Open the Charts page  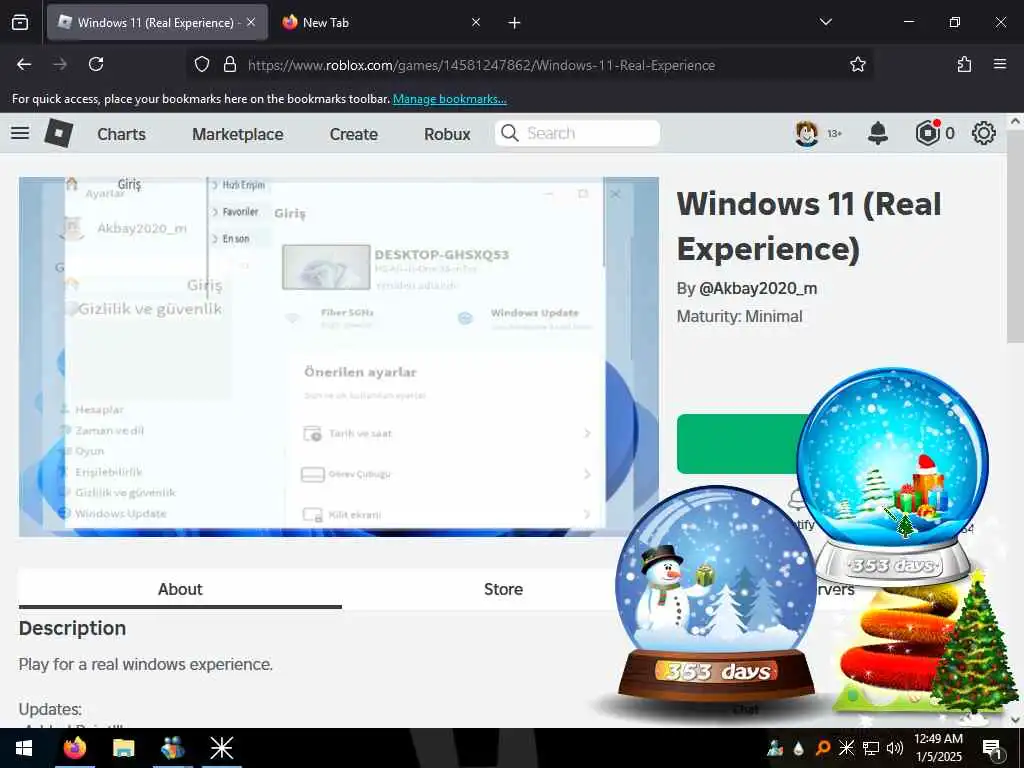point(121,134)
